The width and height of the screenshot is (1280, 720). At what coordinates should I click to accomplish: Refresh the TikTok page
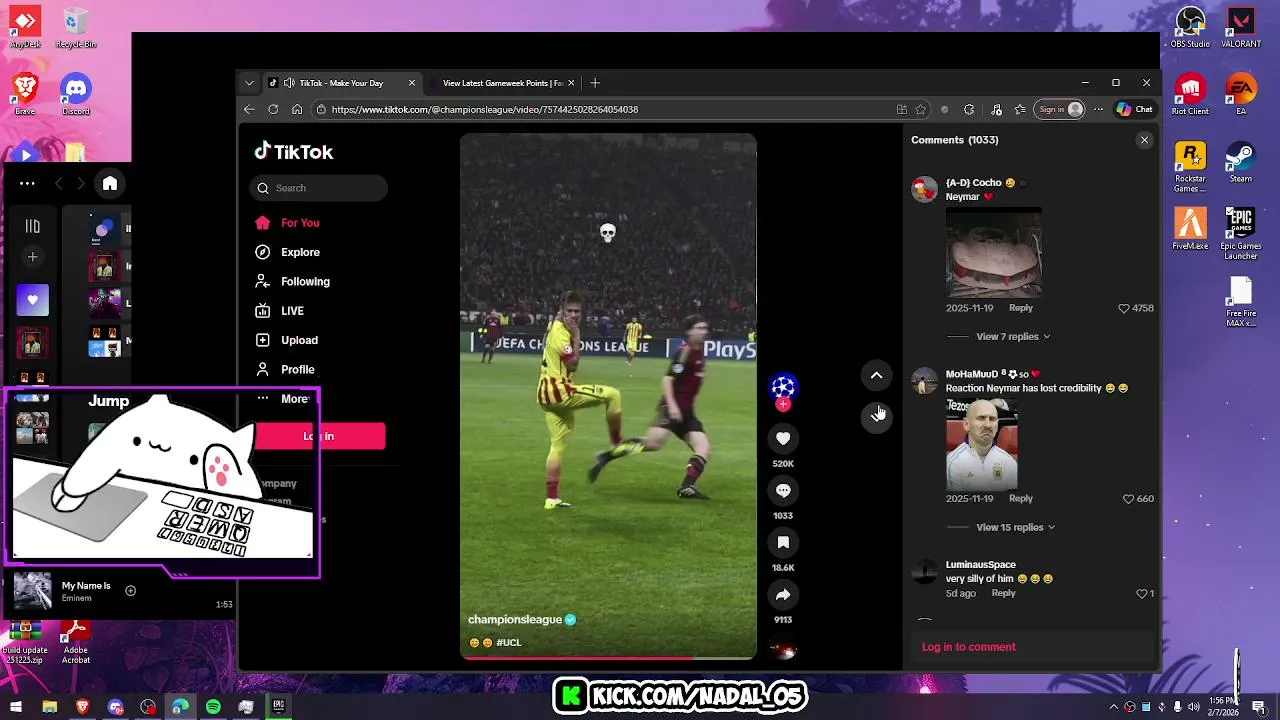coord(273,109)
